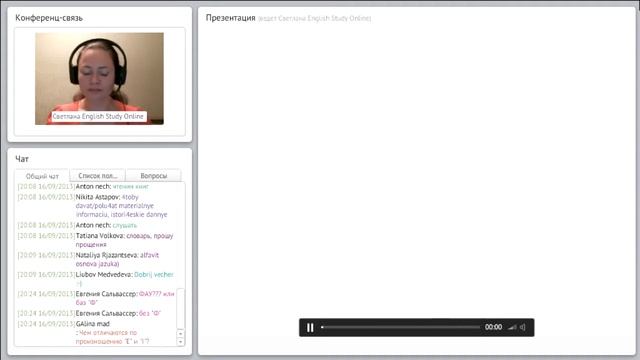Image resolution: width=640 pixels, height=360 pixels.
Task: Click the Конференц-связь panel title
Action: (49, 18)
